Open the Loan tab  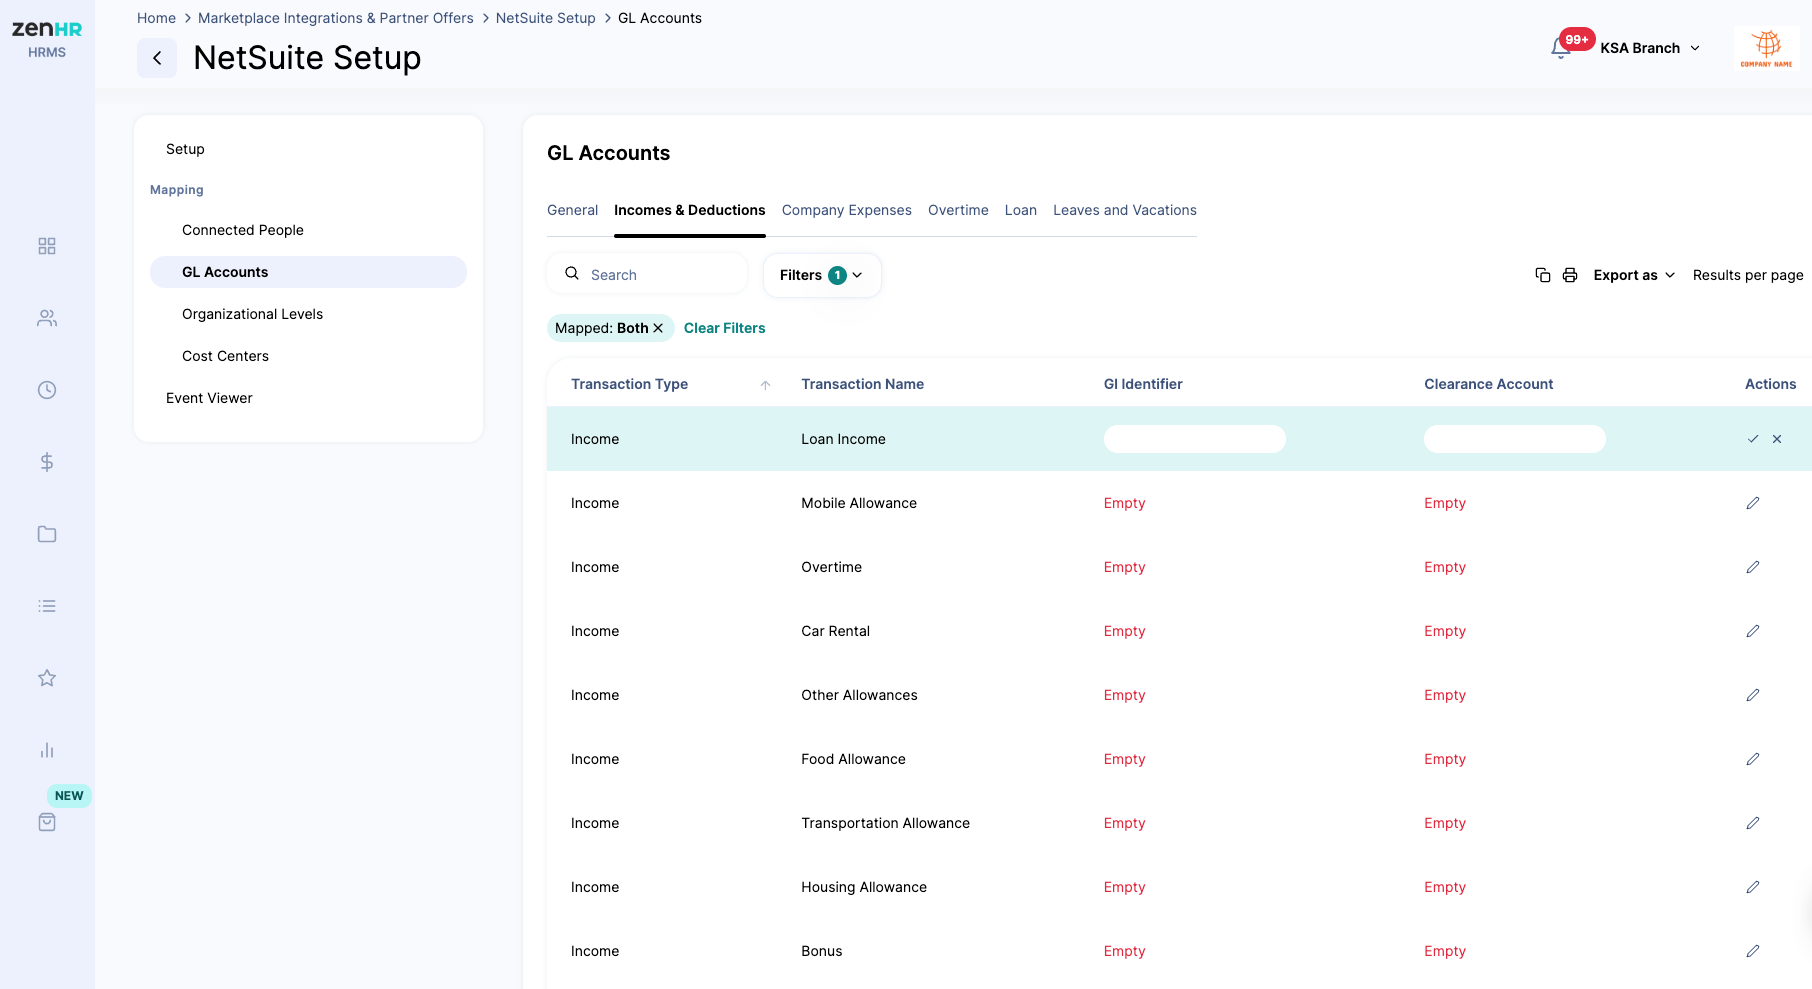coord(1020,210)
